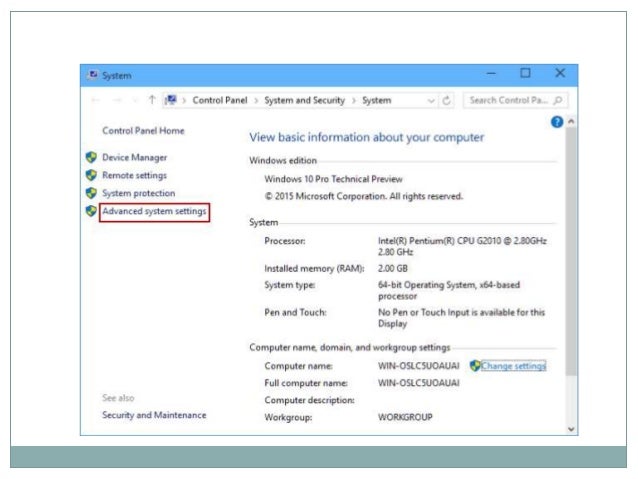Expand chevron before Control Panel breadcrumb
This screenshot has width=638, height=479.
184,101
